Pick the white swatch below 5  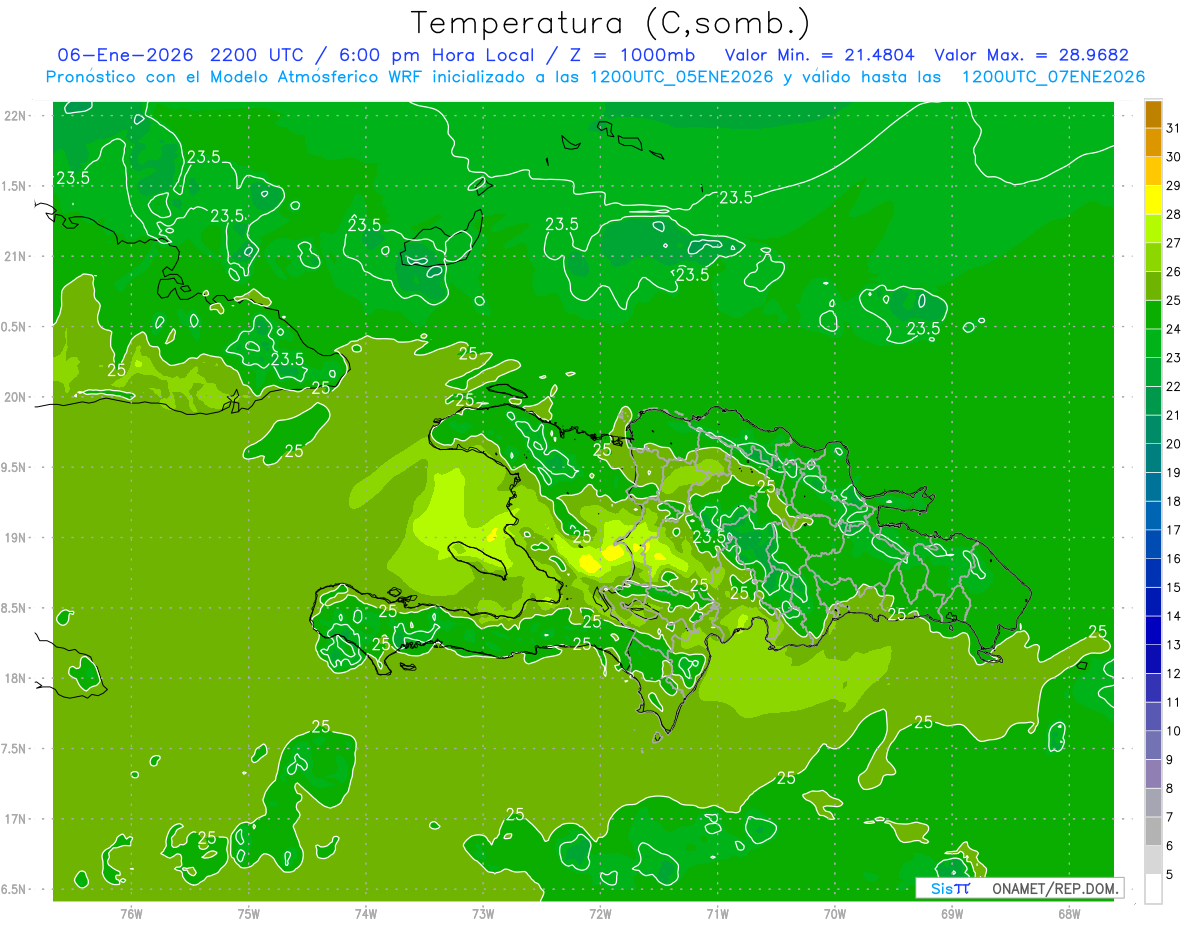(x=1153, y=889)
